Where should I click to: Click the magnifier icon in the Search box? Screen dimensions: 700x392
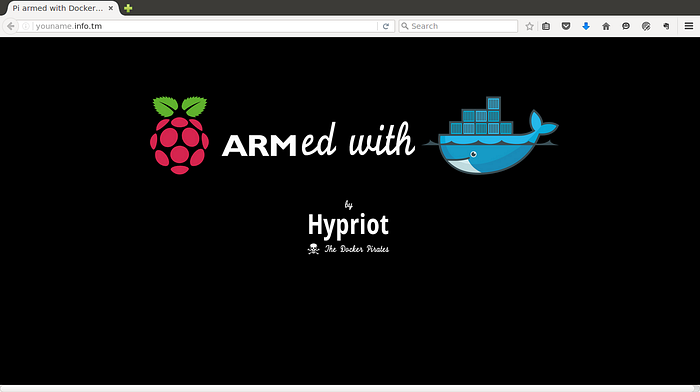404,26
